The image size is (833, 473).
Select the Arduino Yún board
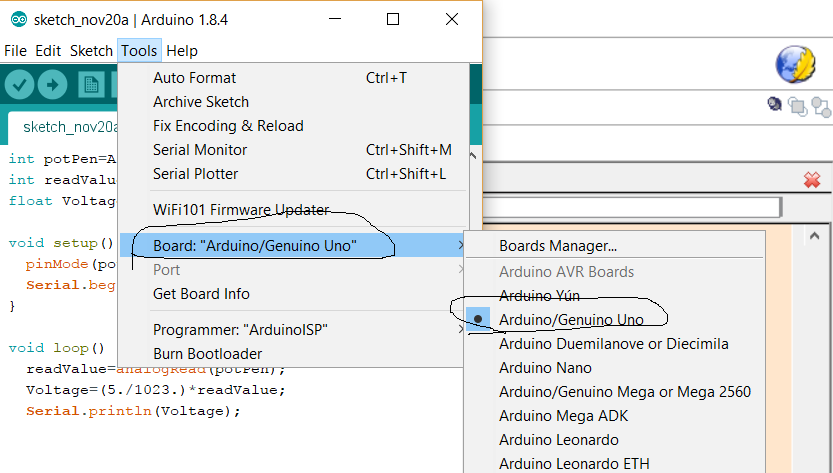pos(615,295)
